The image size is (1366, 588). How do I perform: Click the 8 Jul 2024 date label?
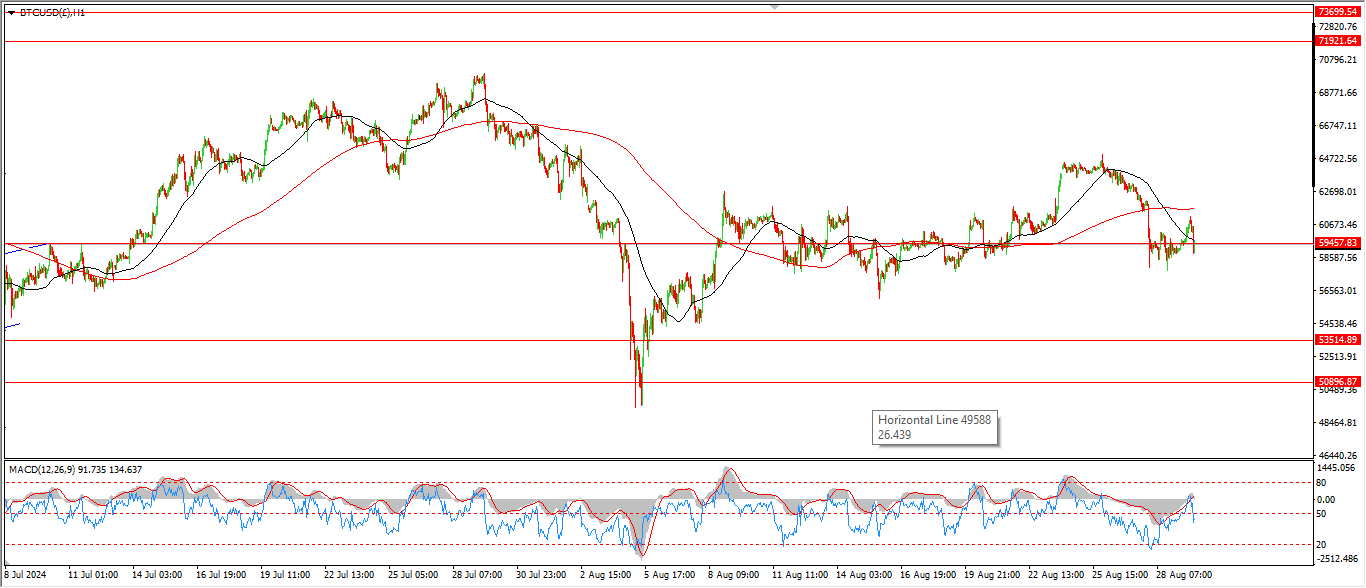click(28, 576)
